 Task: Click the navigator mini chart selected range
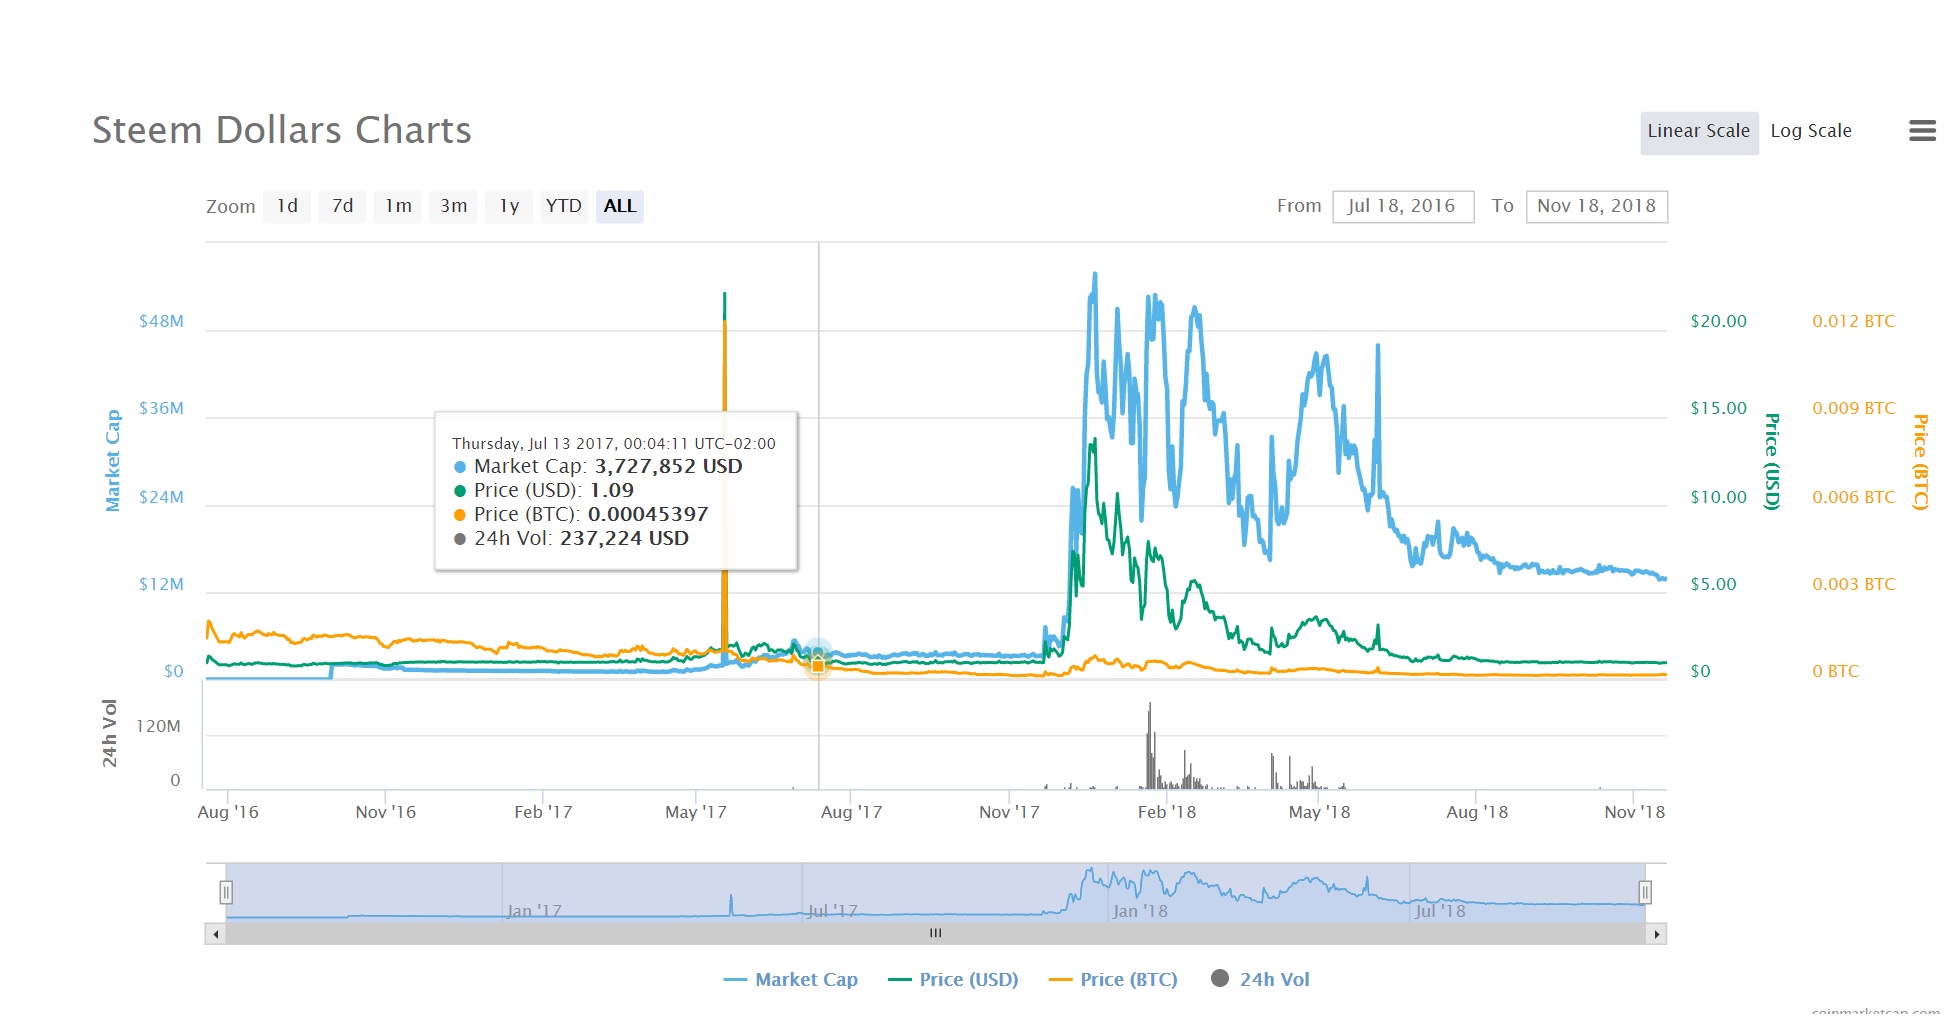click(x=936, y=892)
